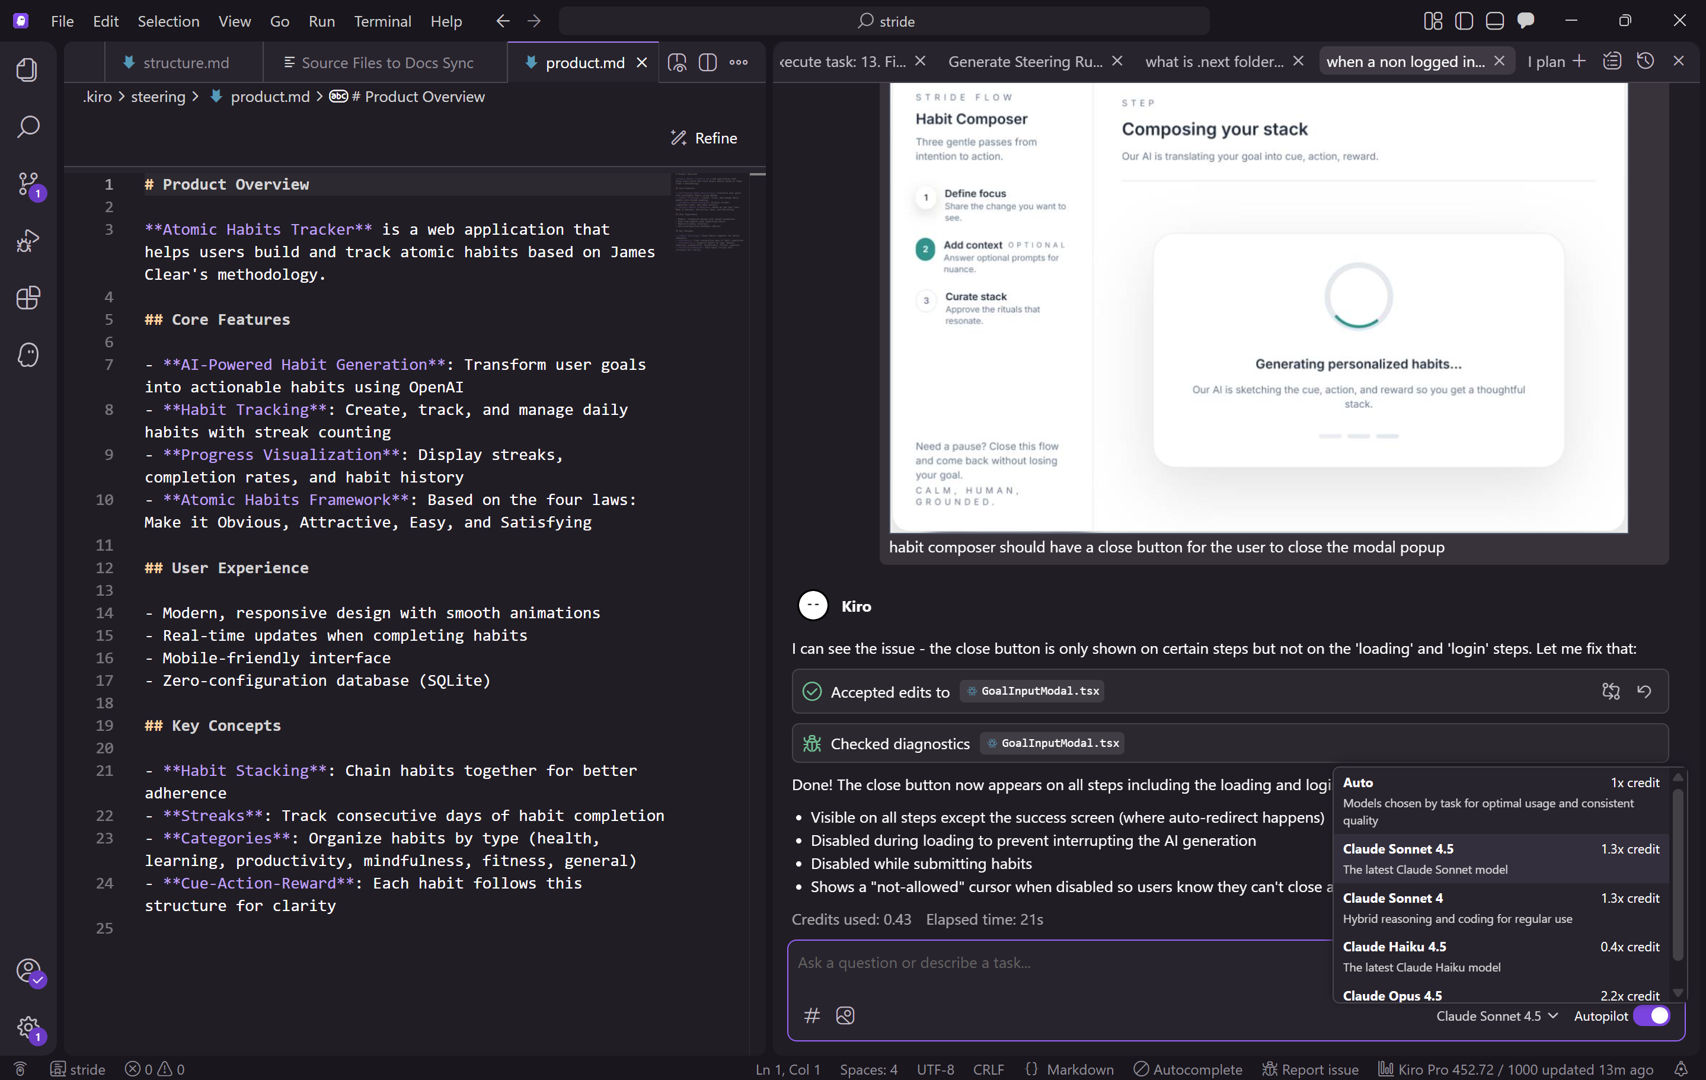Open the Claude Sonnet 4.5 model dropdown
The image size is (1706, 1080).
pyautogui.click(x=1497, y=1016)
